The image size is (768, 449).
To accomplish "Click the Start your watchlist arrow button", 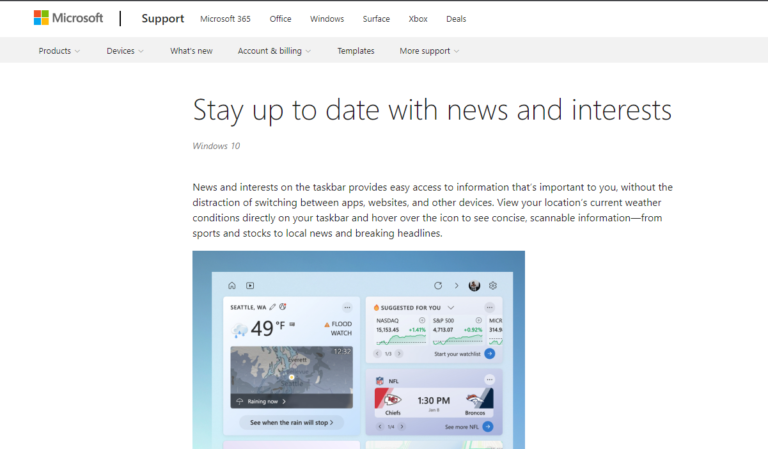I will (x=489, y=354).
